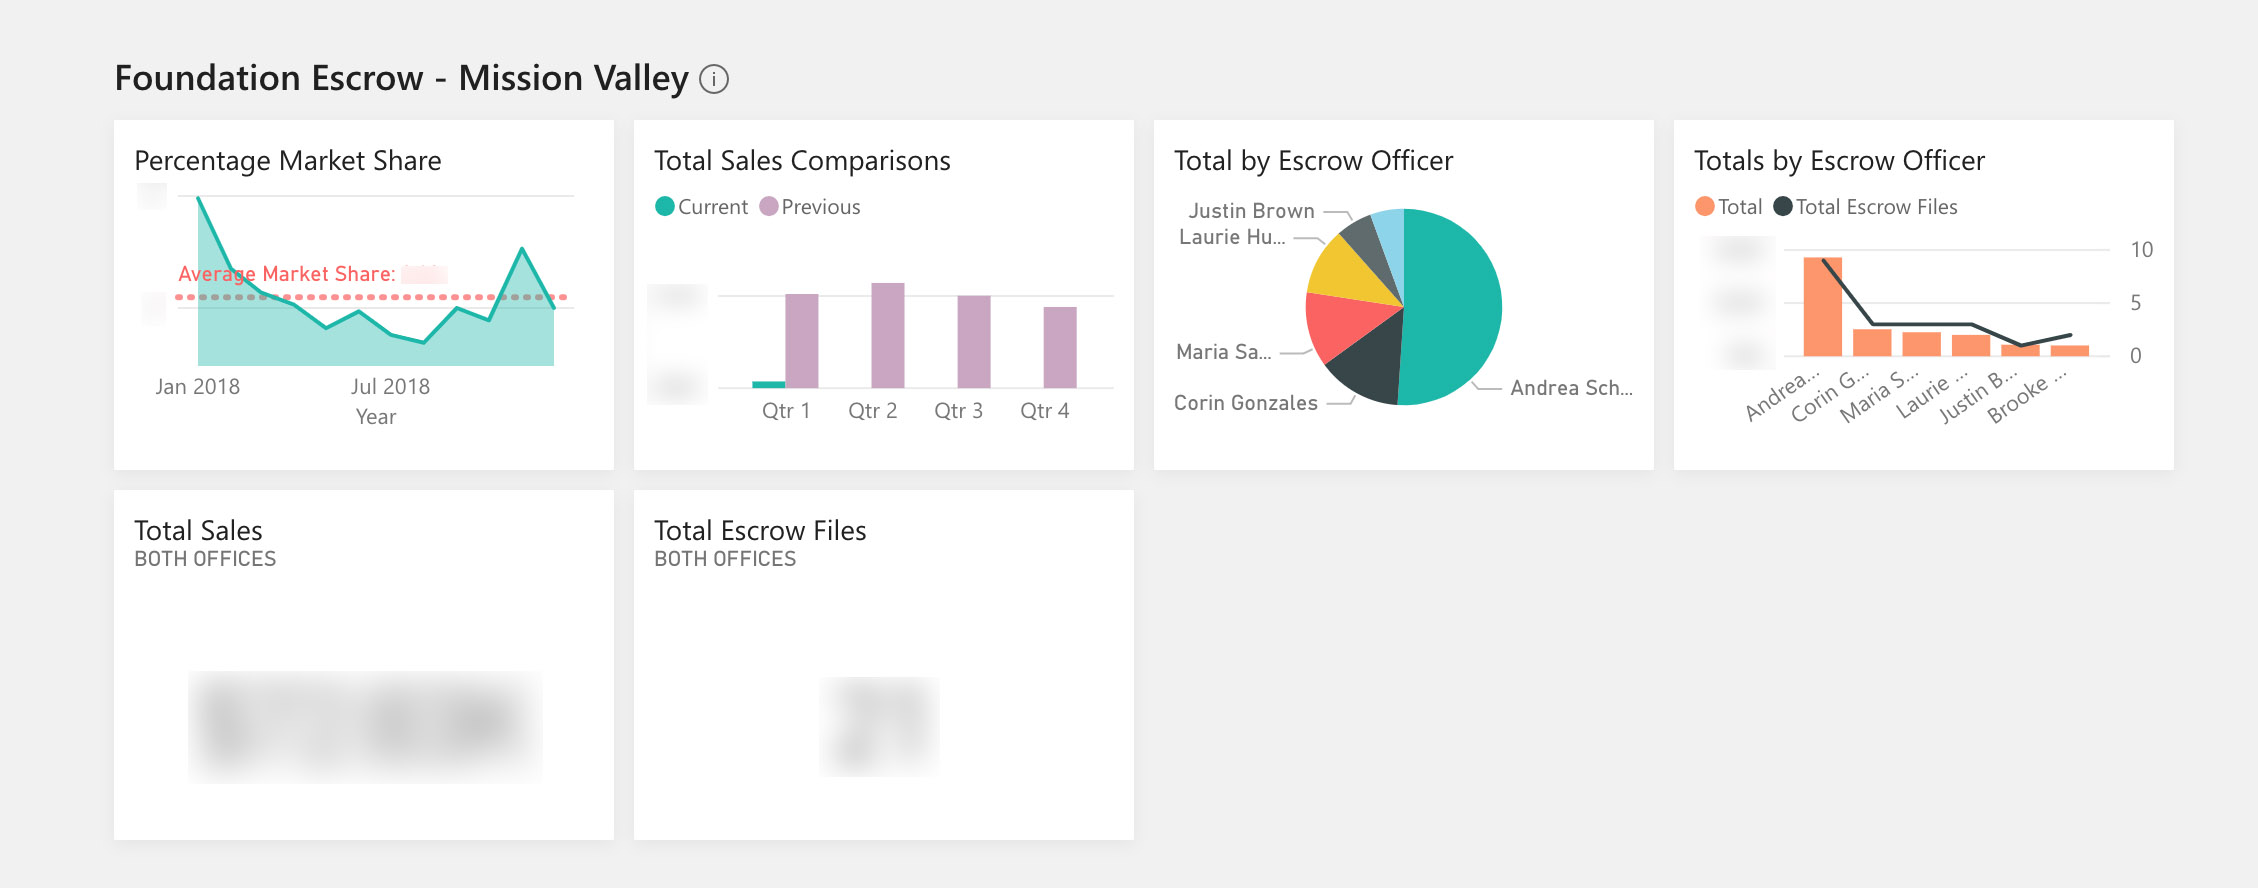The width and height of the screenshot is (2258, 888).
Task: Click the market share peak near chart's right end
Action: click(x=522, y=249)
